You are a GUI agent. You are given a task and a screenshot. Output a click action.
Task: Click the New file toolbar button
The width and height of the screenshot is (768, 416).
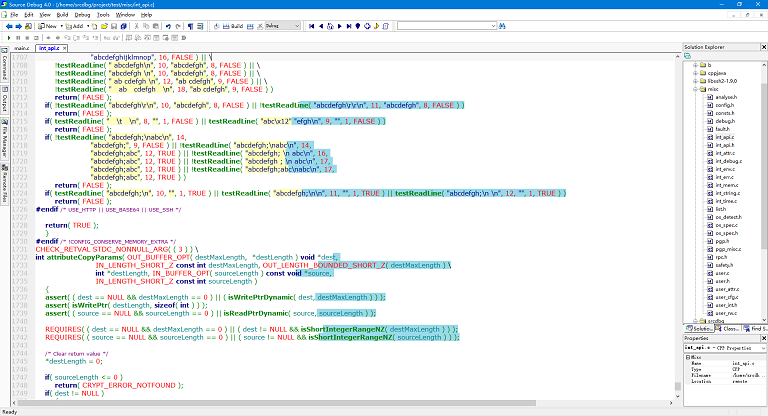pyautogui.click(x=47, y=25)
